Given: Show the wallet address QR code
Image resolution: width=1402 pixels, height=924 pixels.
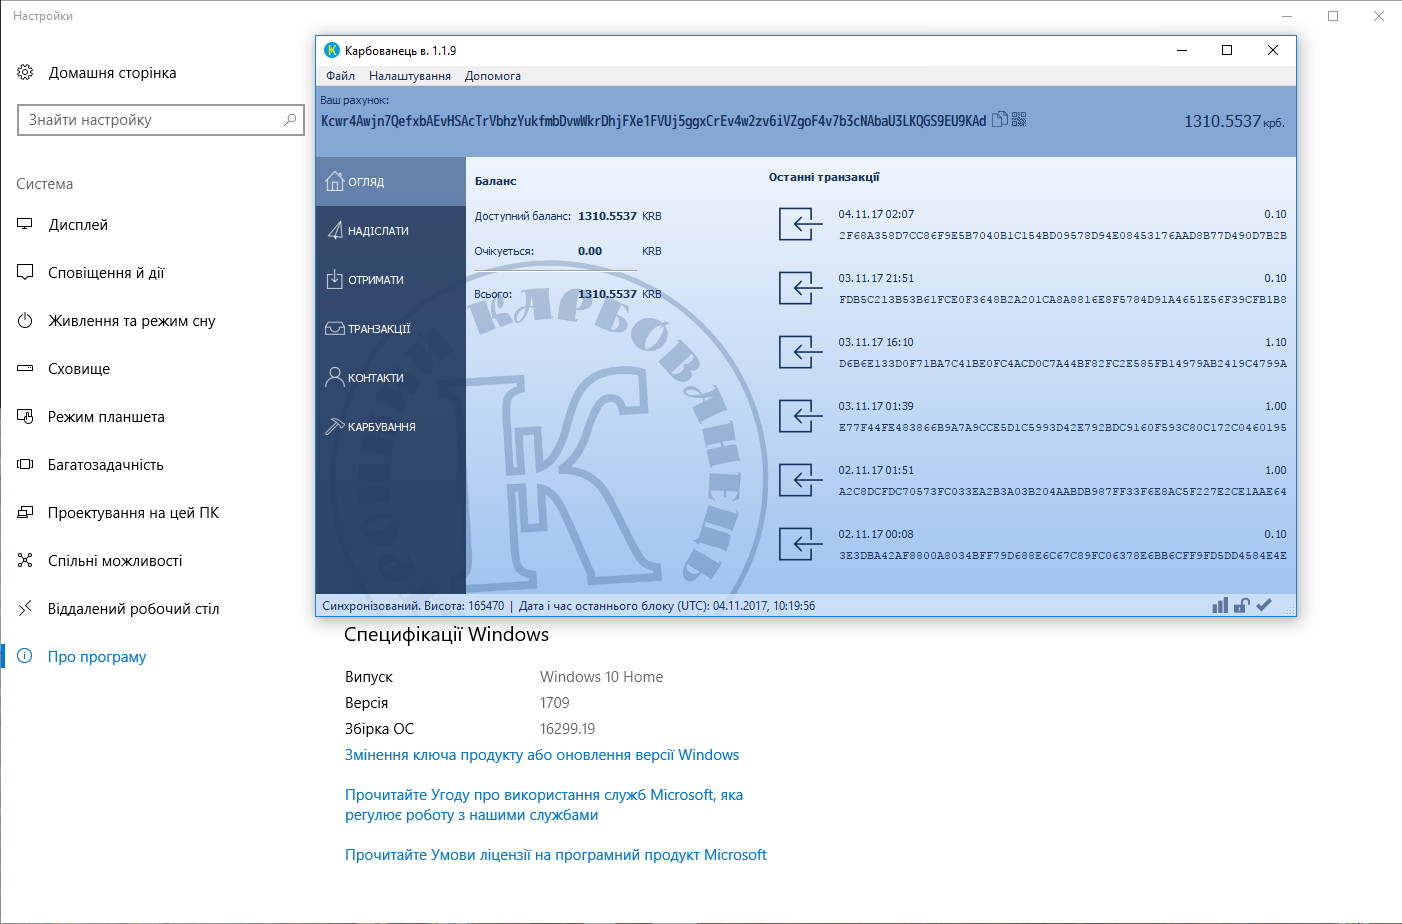Looking at the screenshot, I should click(1019, 120).
